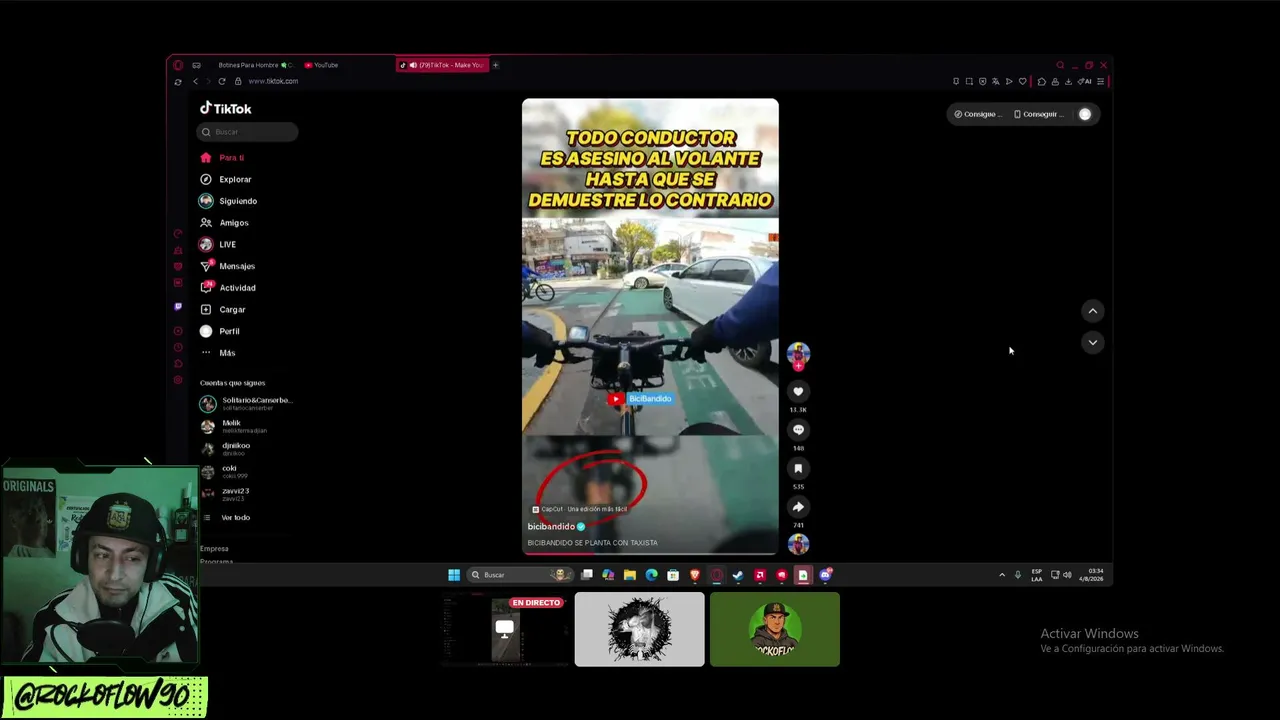Open creator avatar beside the video
1280x720 pixels.
pyautogui.click(x=798, y=354)
